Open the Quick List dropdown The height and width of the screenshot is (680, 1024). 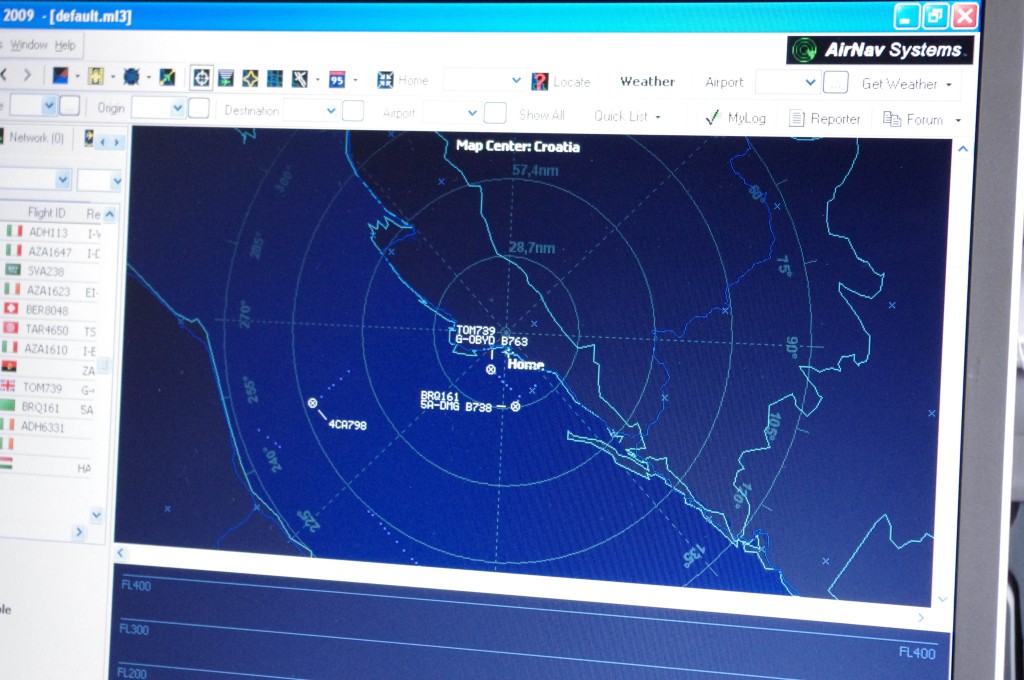[x=627, y=116]
